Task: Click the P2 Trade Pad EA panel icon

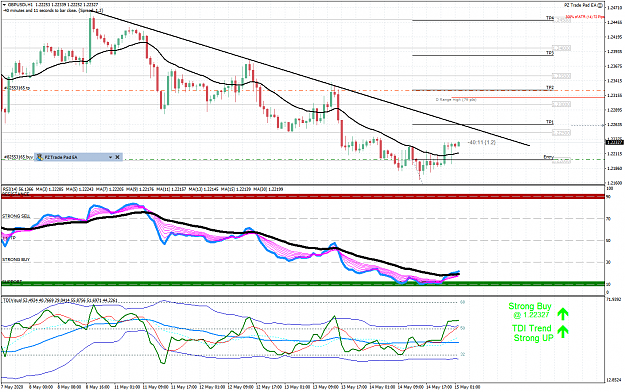Action: click(39, 157)
